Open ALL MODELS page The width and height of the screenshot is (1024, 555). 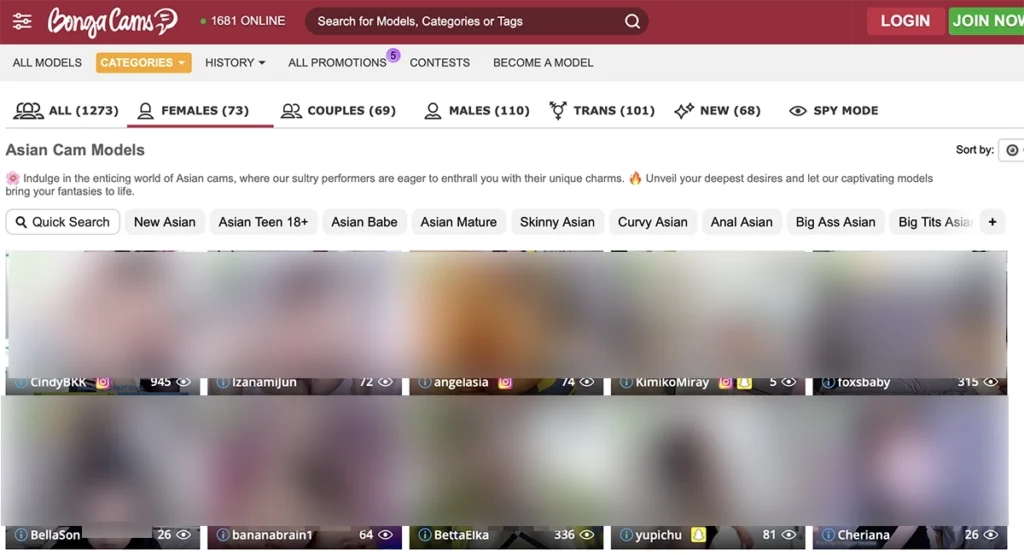[47, 63]
